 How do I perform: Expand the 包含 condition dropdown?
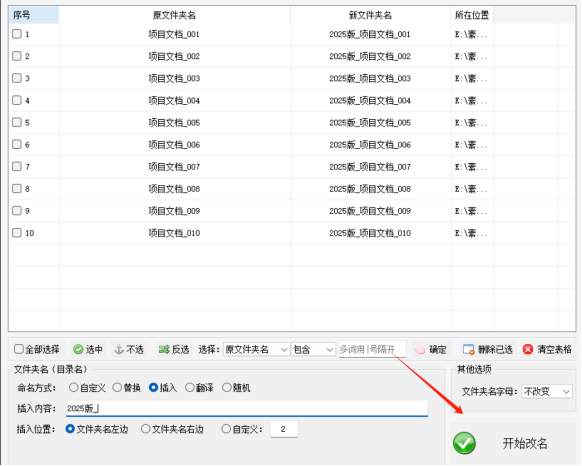(x=313, y=349)
